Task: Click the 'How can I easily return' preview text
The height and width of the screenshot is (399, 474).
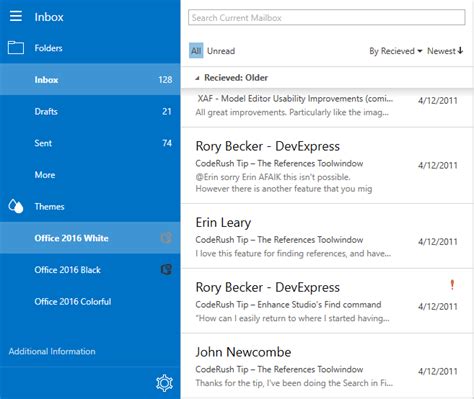Action: tap(292, 318)
